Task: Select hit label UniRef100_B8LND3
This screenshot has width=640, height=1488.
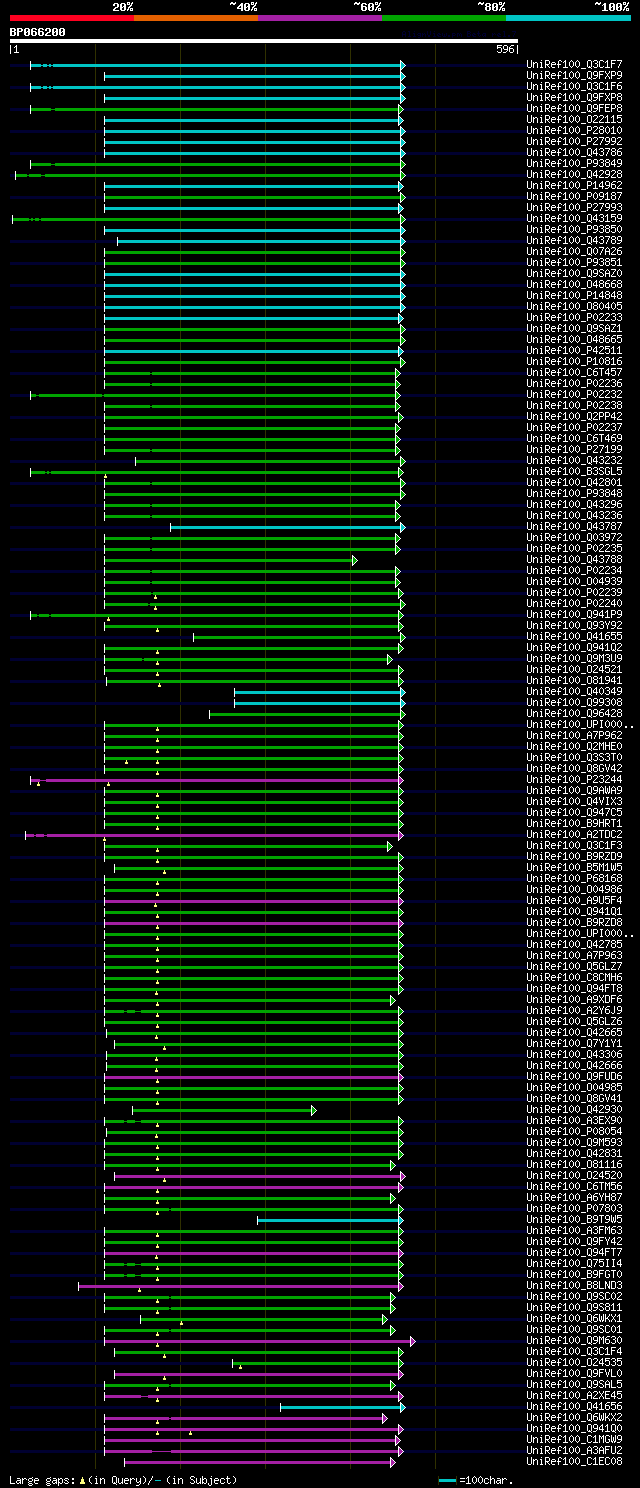Action: point(574,1286)
